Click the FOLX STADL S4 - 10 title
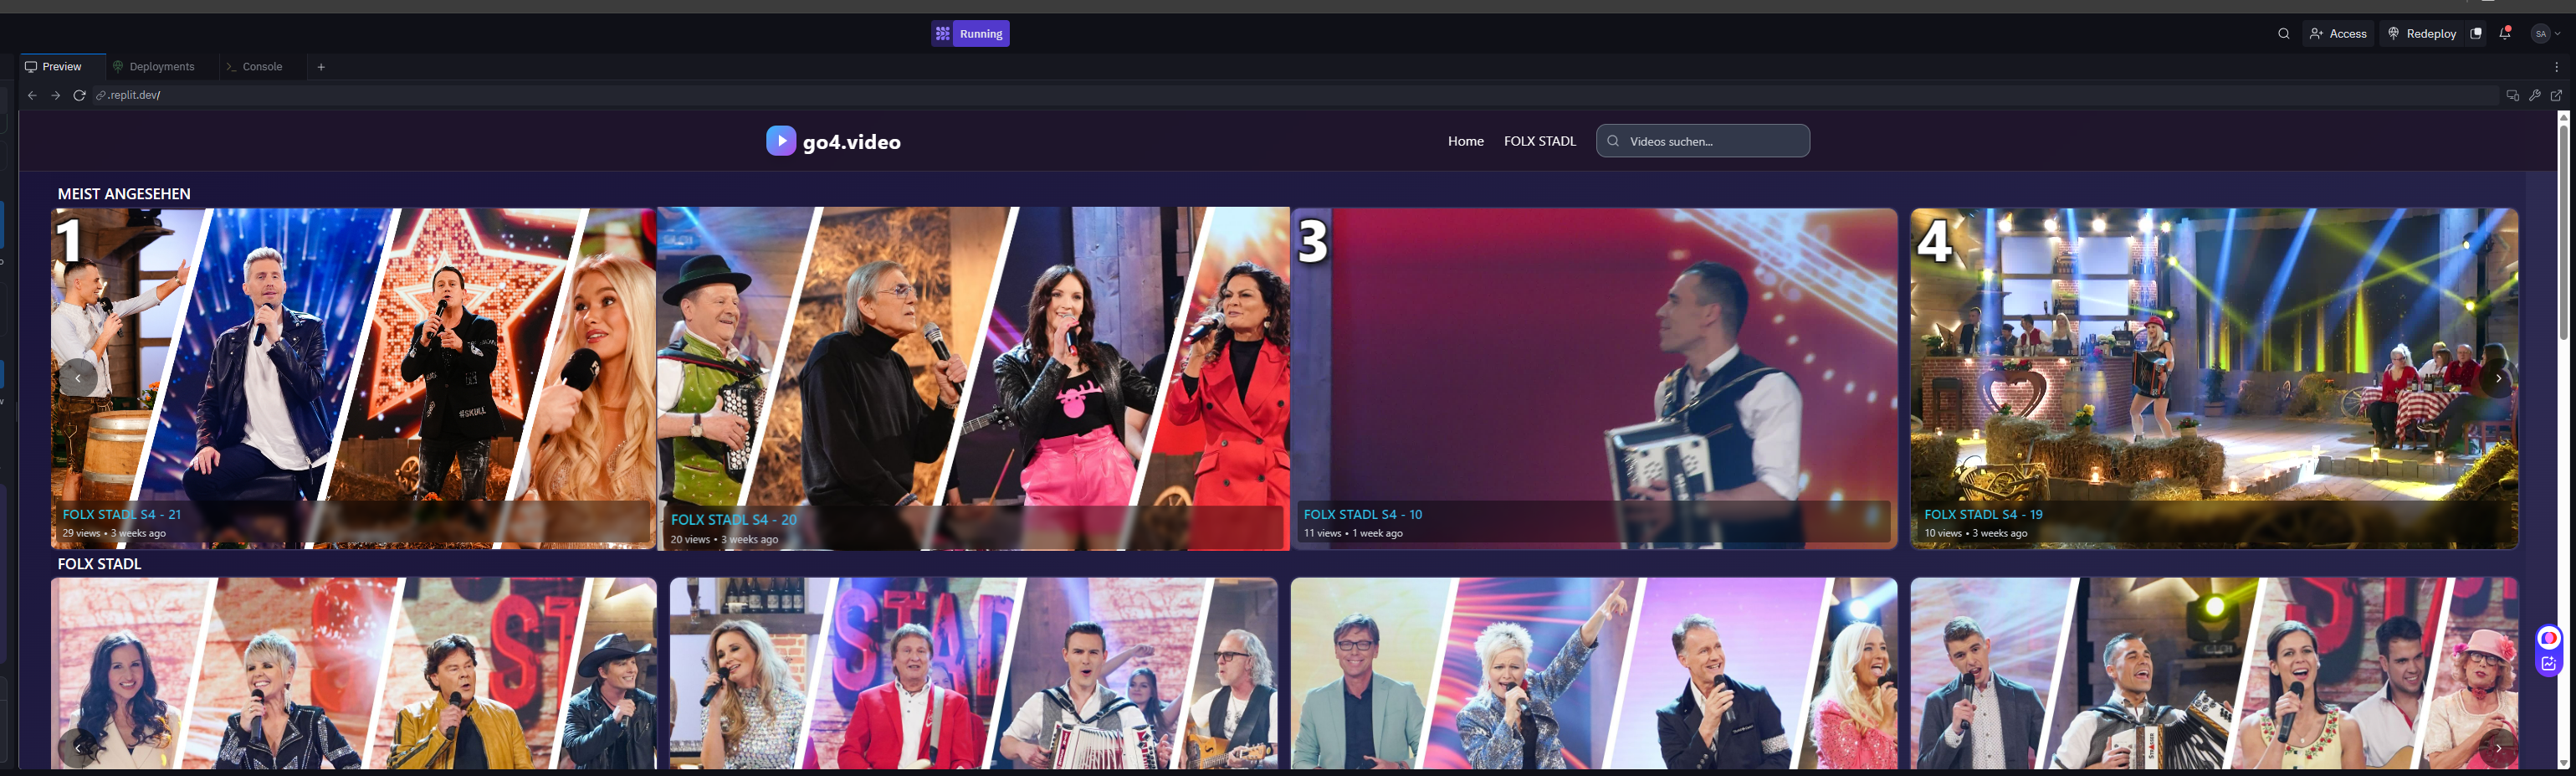 click(x=1362, y=515)
